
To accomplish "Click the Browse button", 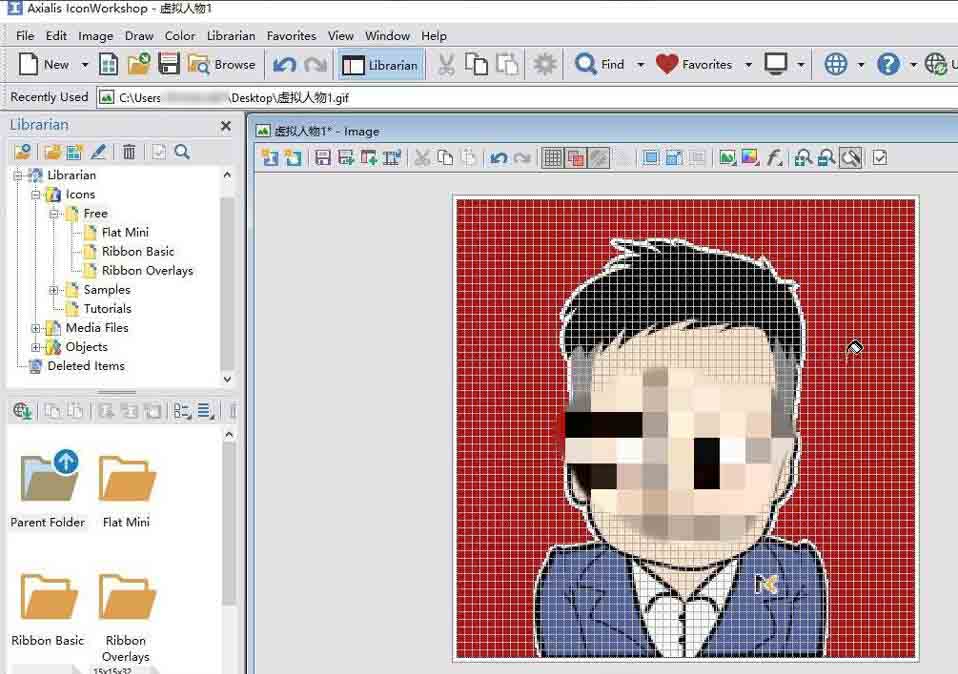I will point(222,64).
